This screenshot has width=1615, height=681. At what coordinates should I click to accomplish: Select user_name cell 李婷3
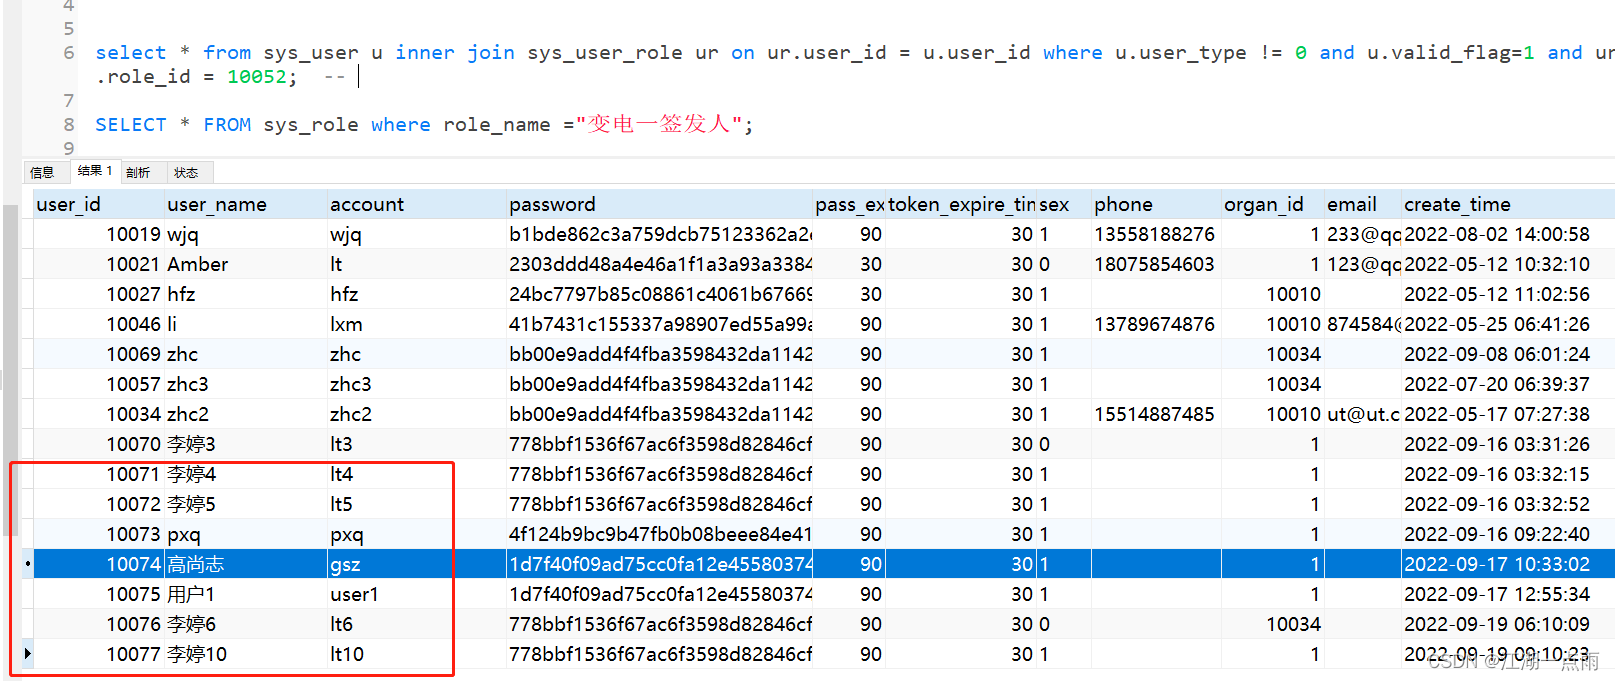point(245,444)
